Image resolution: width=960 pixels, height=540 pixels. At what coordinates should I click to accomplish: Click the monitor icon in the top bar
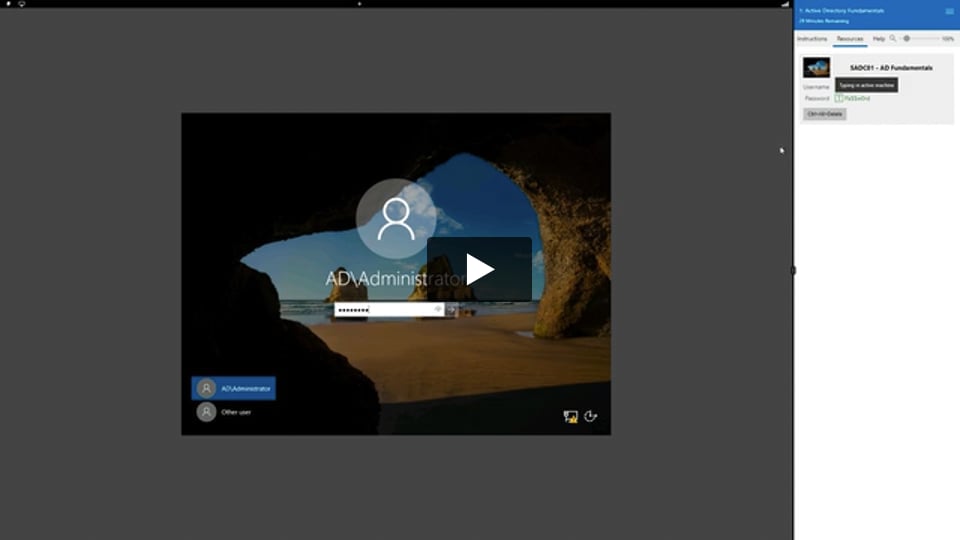(x=22, y=4)
